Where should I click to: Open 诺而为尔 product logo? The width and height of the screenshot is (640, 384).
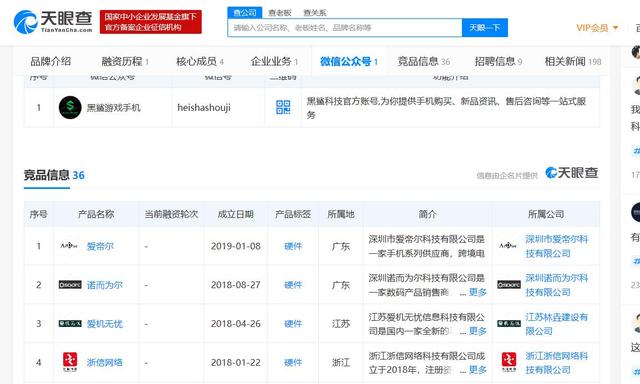click(x=70, y=285)
